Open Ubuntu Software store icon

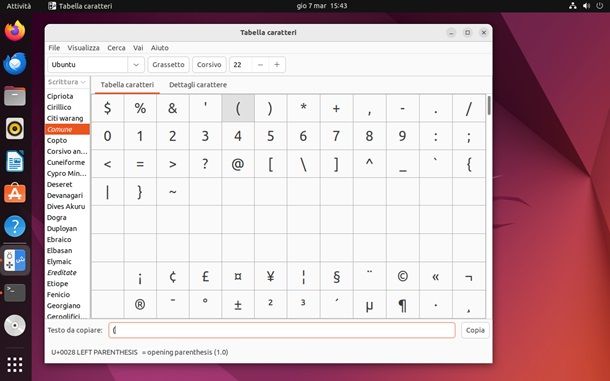click(x=15, y=193)
